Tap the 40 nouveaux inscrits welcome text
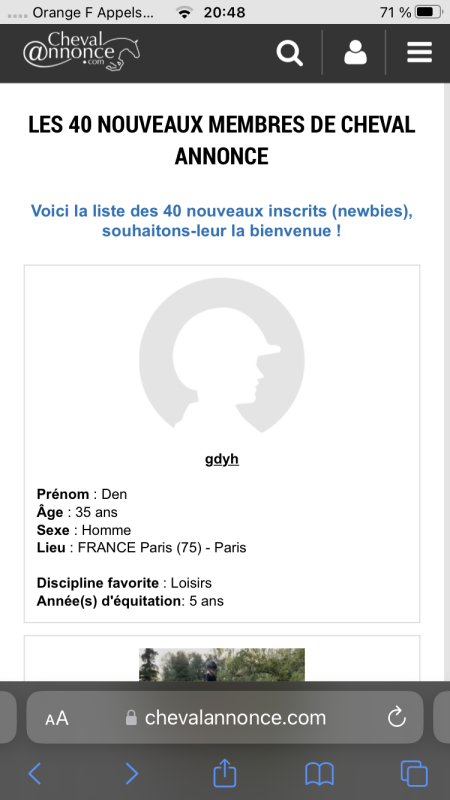 pos(222,220)
